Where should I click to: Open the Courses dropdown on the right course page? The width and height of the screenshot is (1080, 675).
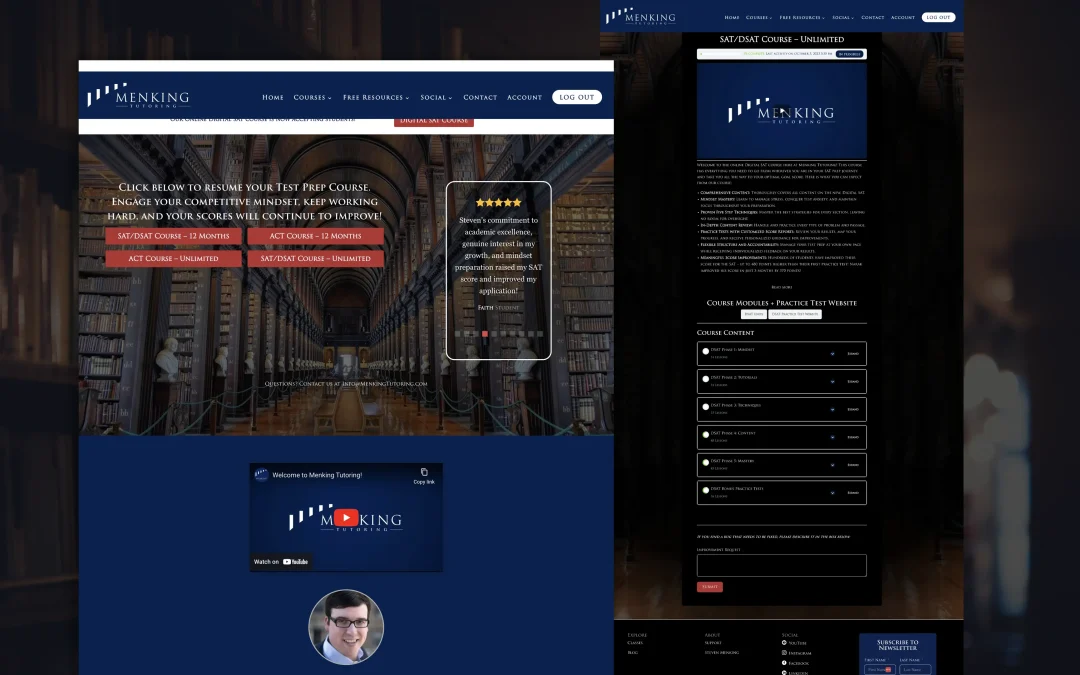[758, 17]
